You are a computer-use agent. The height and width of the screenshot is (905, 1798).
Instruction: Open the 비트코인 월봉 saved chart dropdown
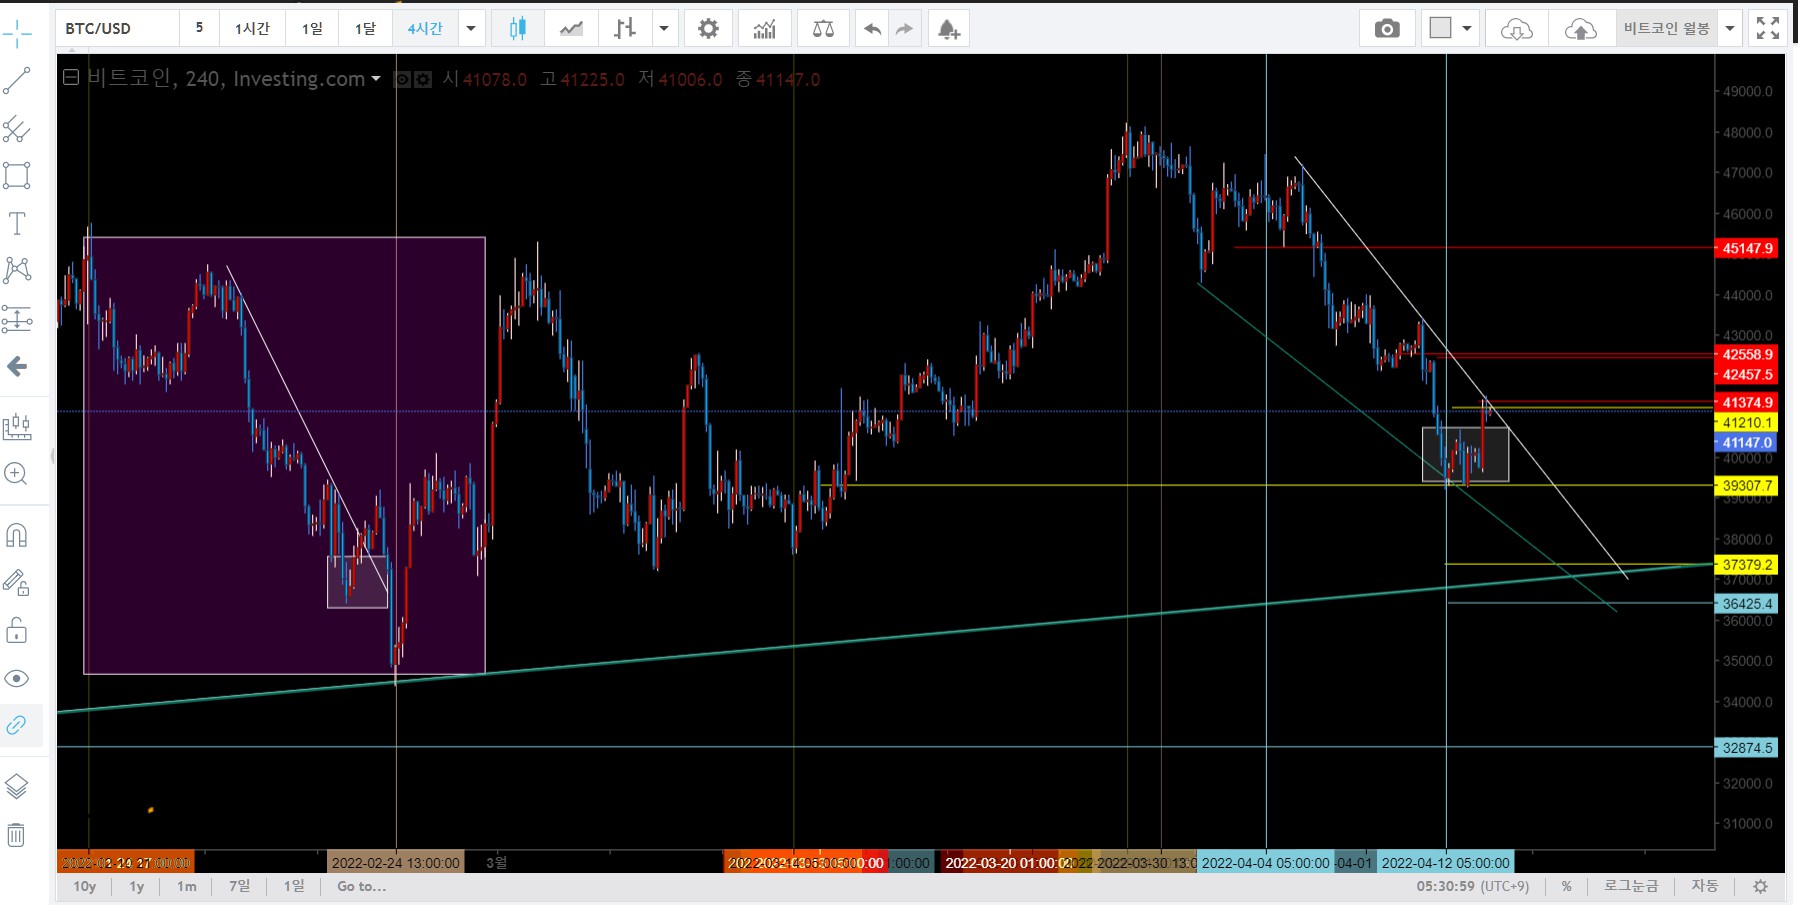tap(1730, 29)
